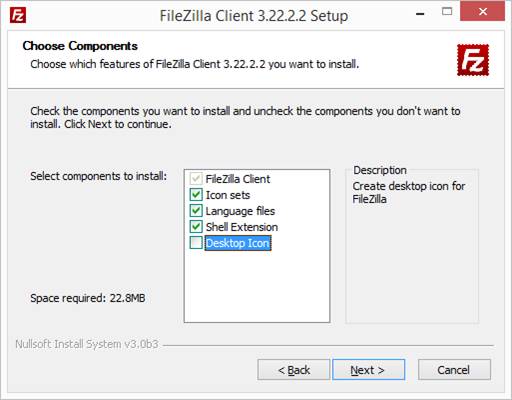Click the greyed FileZilla Client checkbox

pos(196,179)
